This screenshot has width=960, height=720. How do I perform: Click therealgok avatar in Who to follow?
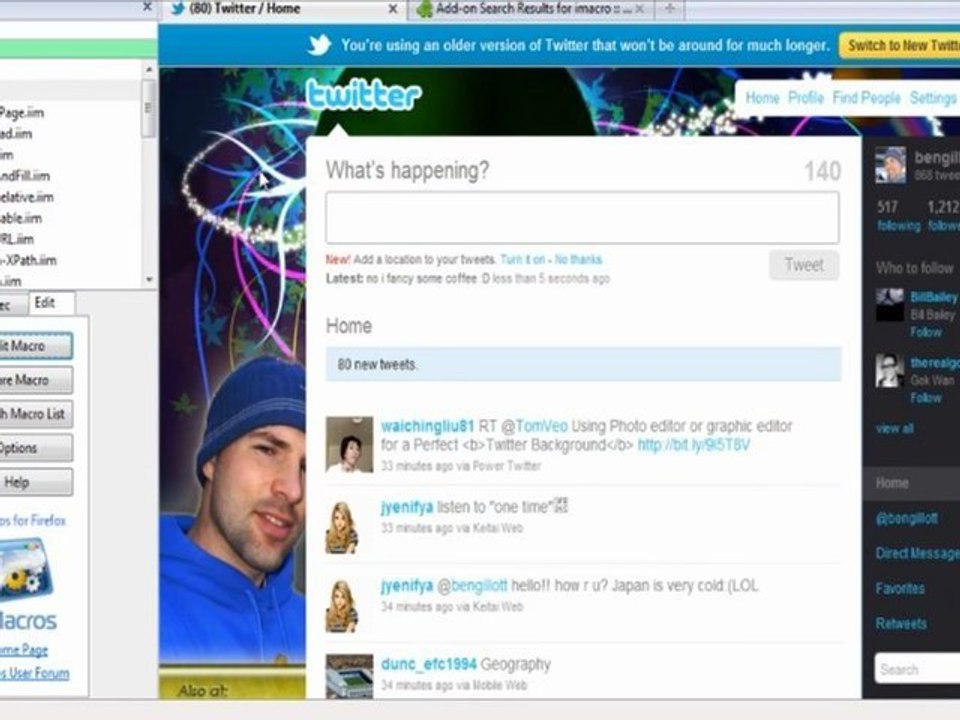tap(890, 370)
